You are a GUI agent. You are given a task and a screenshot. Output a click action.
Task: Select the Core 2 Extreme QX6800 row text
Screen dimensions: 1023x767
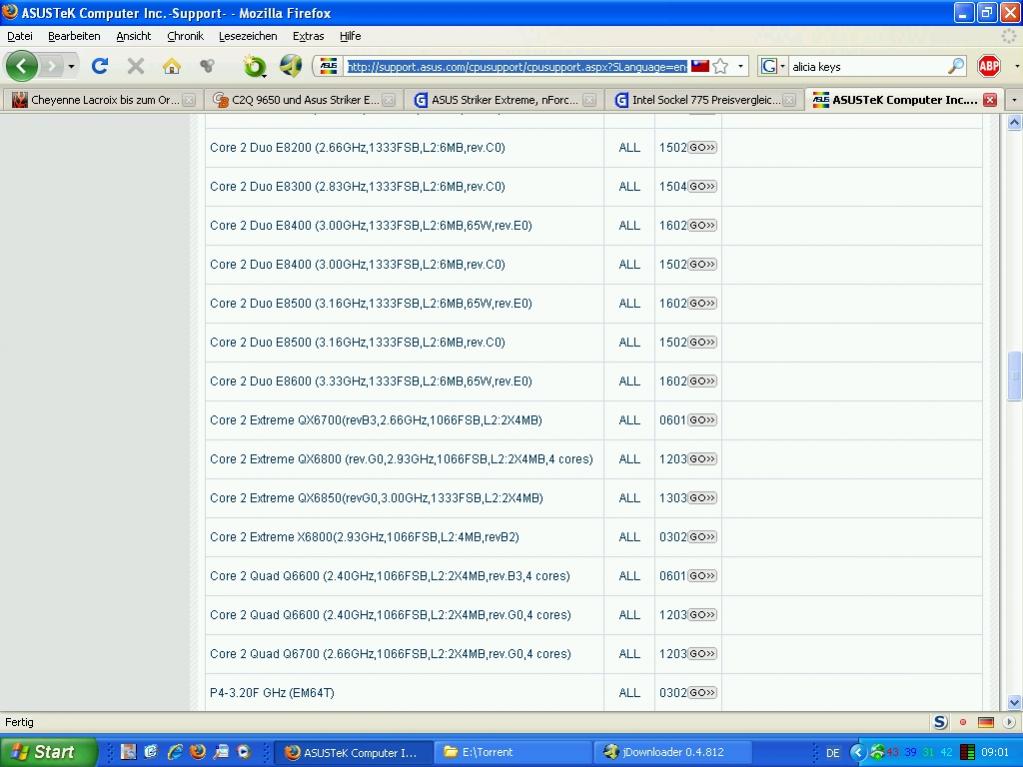pos(401,459)
